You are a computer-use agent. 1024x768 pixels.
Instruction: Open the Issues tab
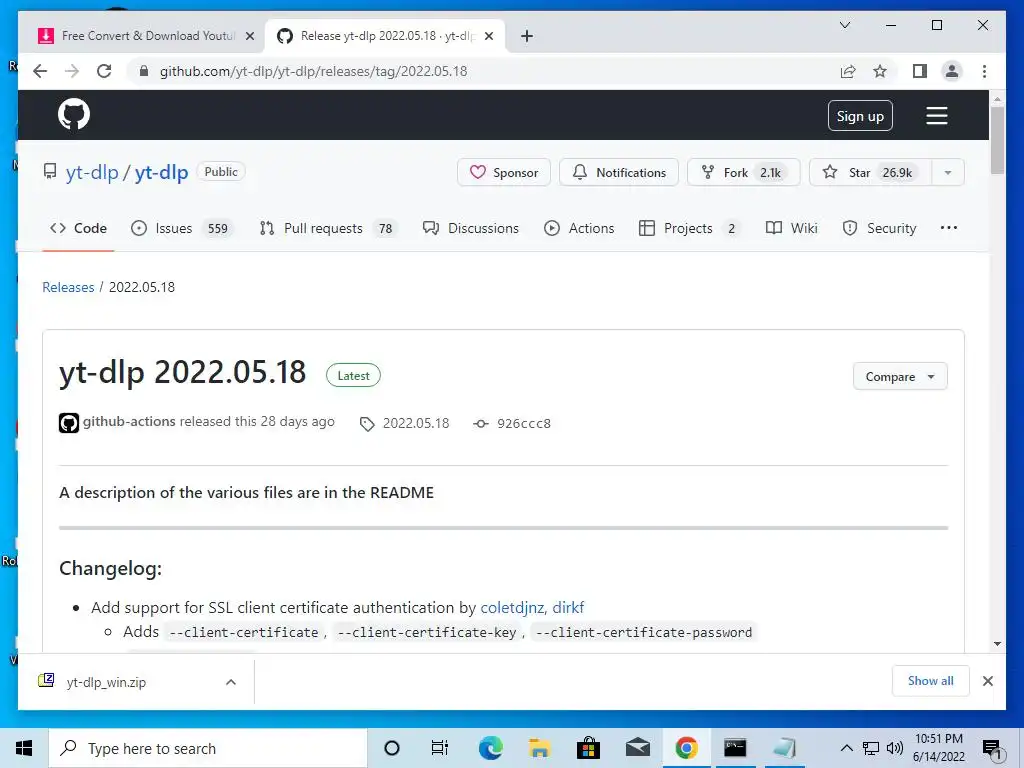click(182, 228)
